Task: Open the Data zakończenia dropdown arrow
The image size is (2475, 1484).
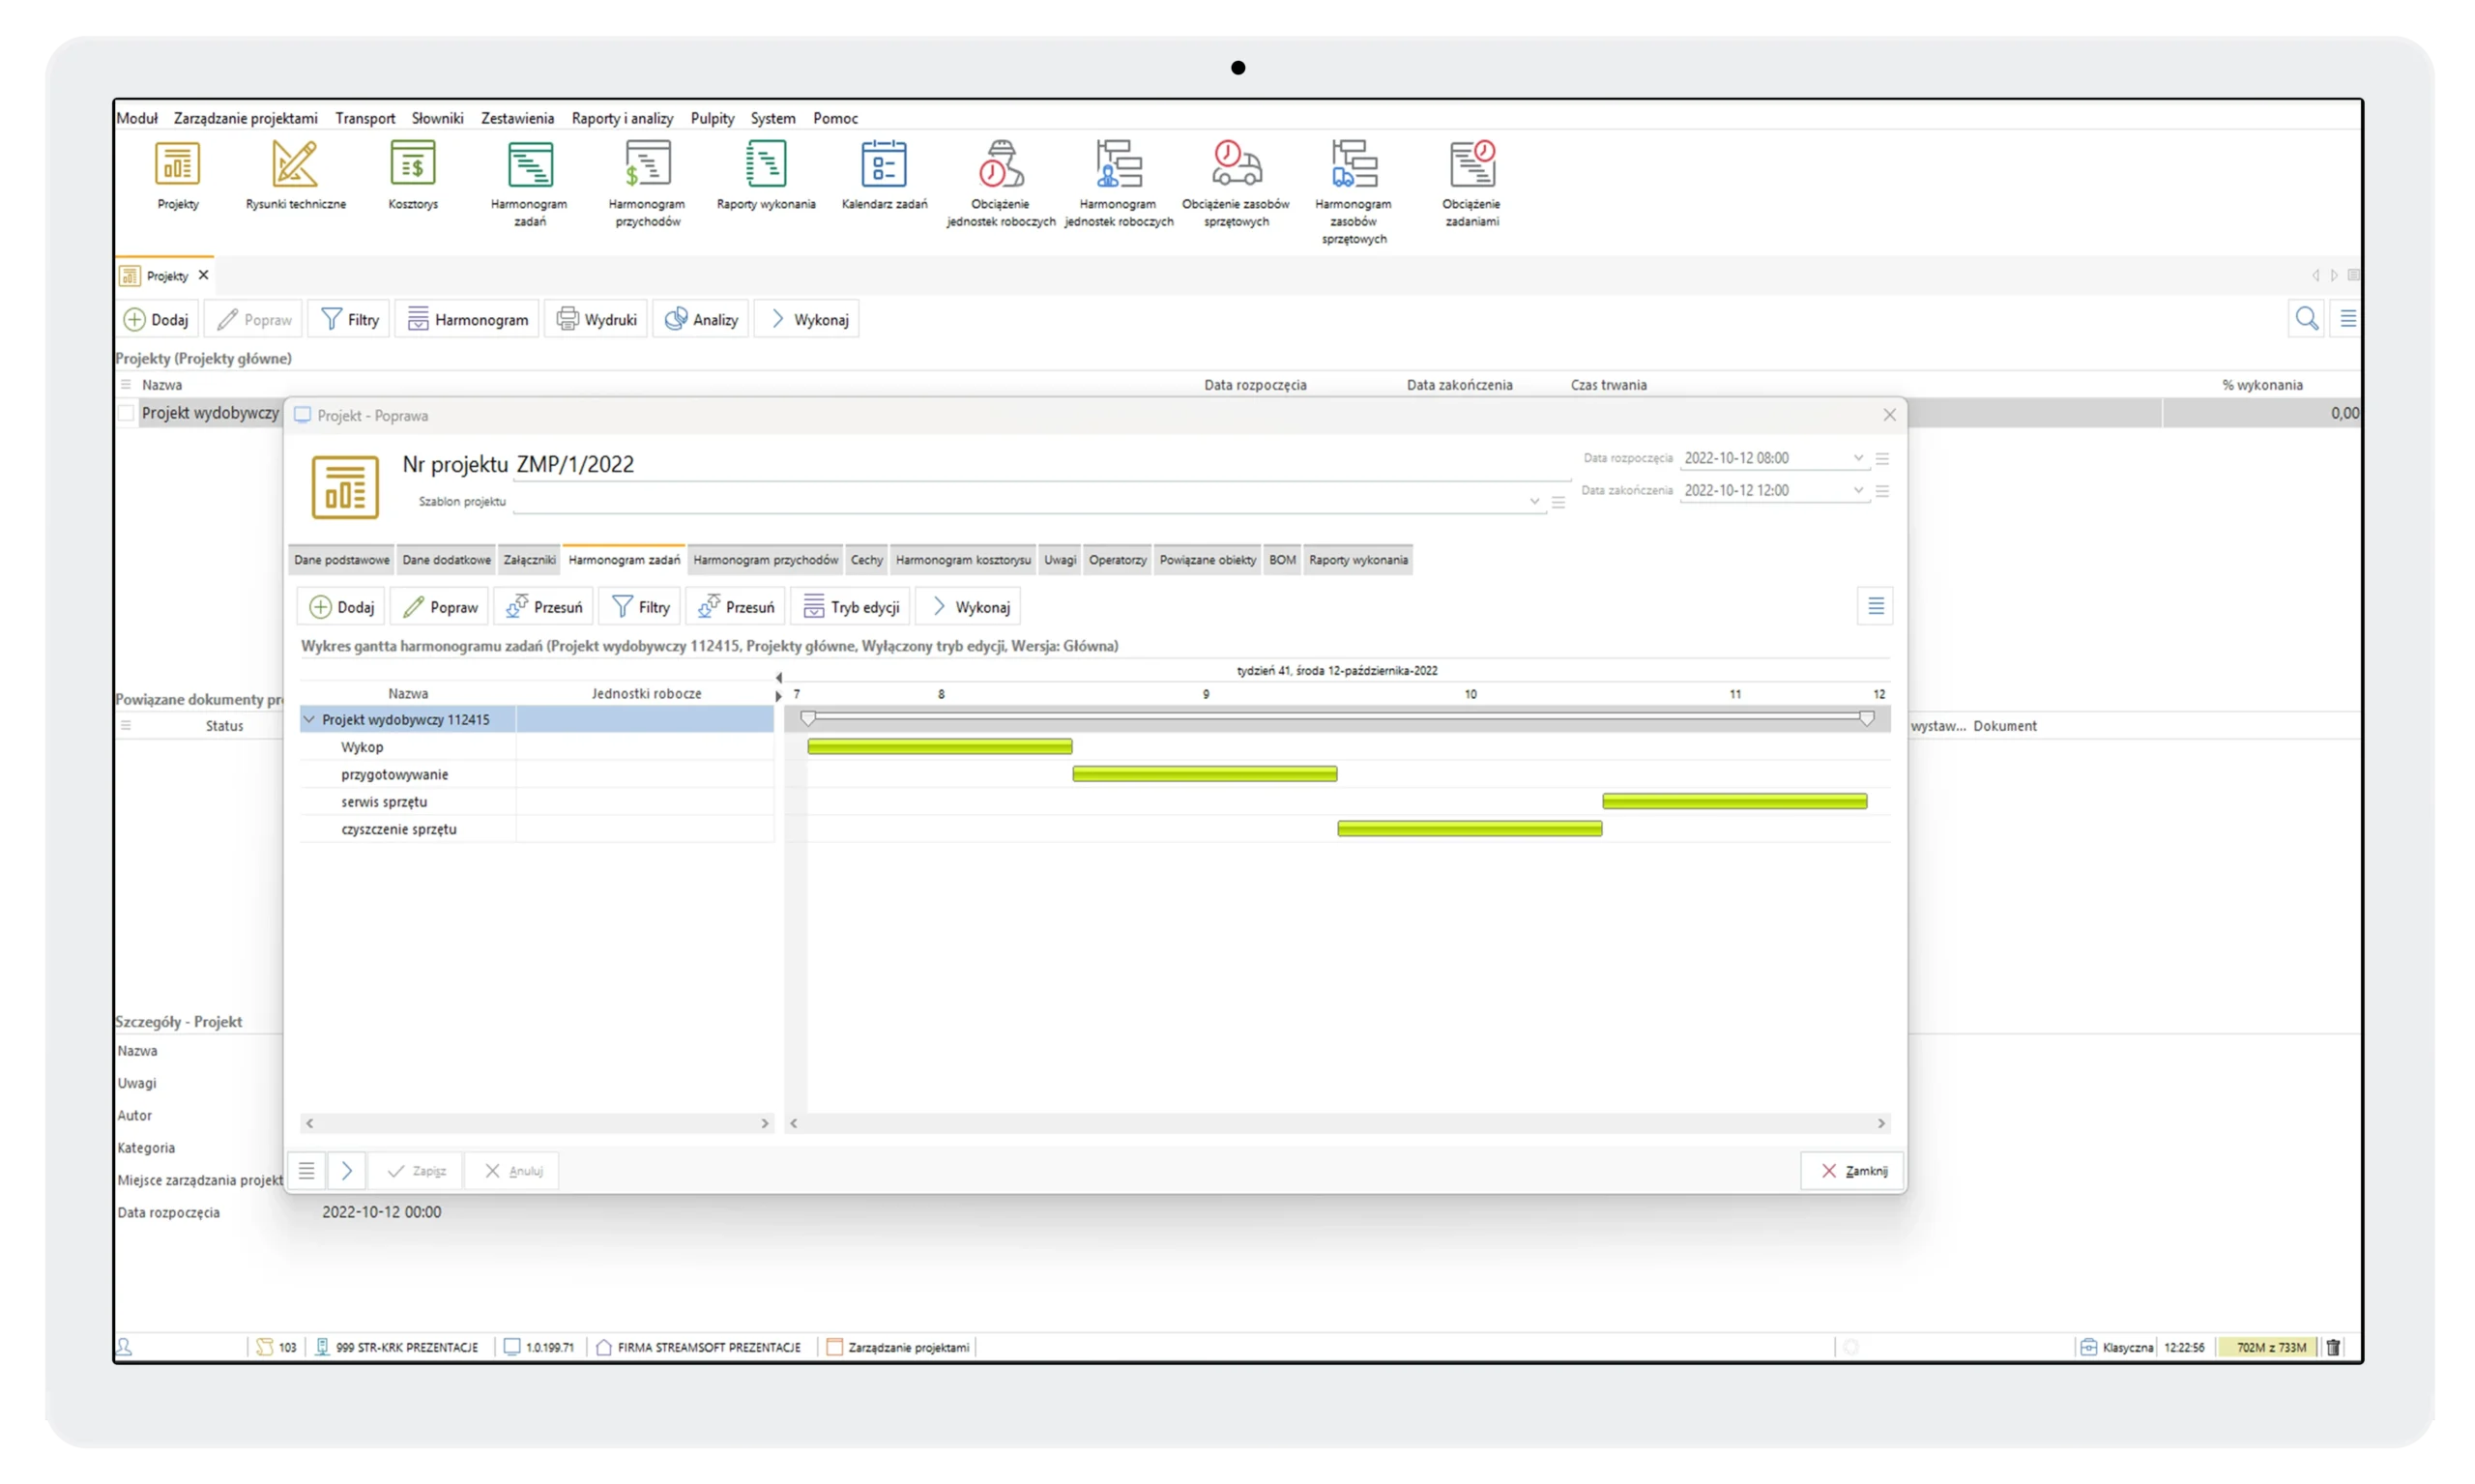Action: (1858, 490)
